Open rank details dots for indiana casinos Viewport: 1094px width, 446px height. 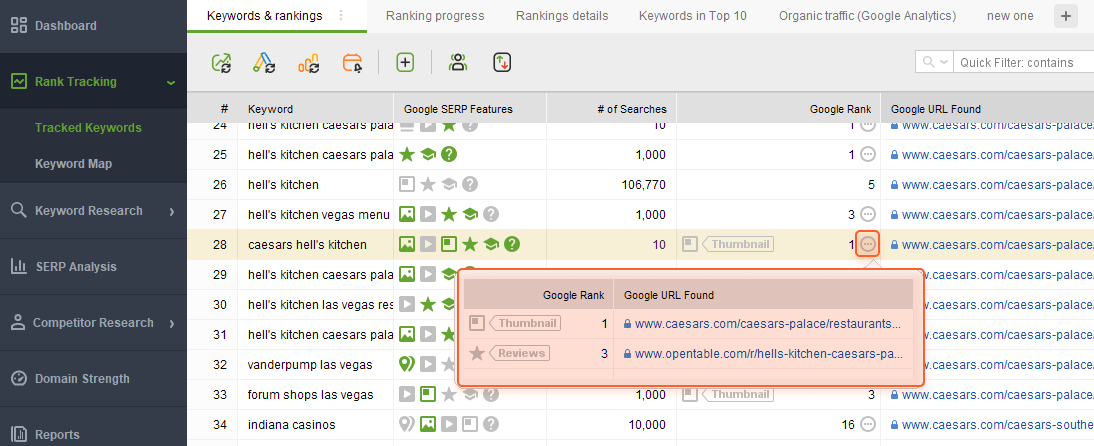tap(868, 424)
